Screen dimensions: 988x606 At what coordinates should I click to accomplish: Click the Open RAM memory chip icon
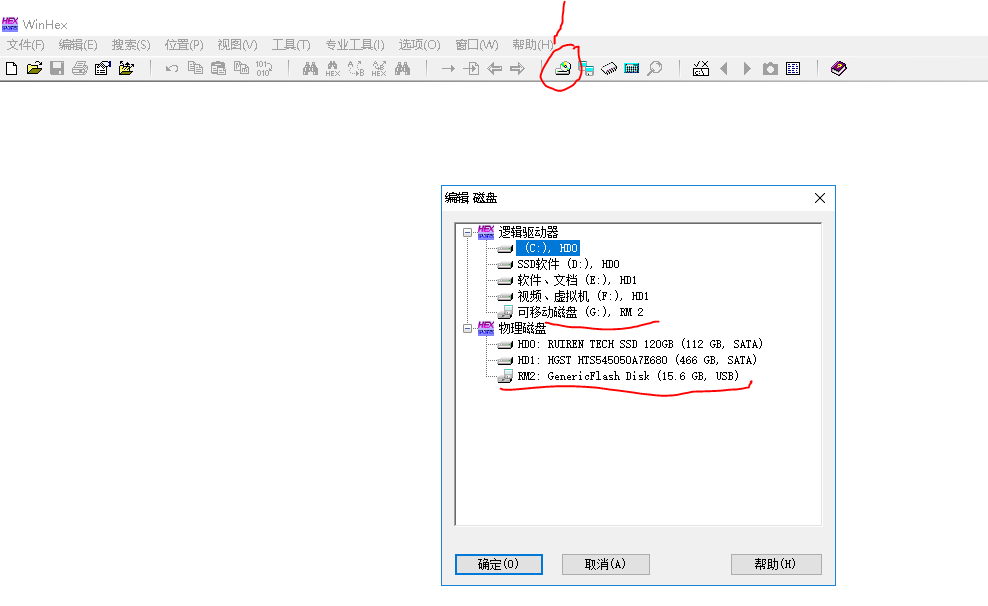(x=609, y=68)
